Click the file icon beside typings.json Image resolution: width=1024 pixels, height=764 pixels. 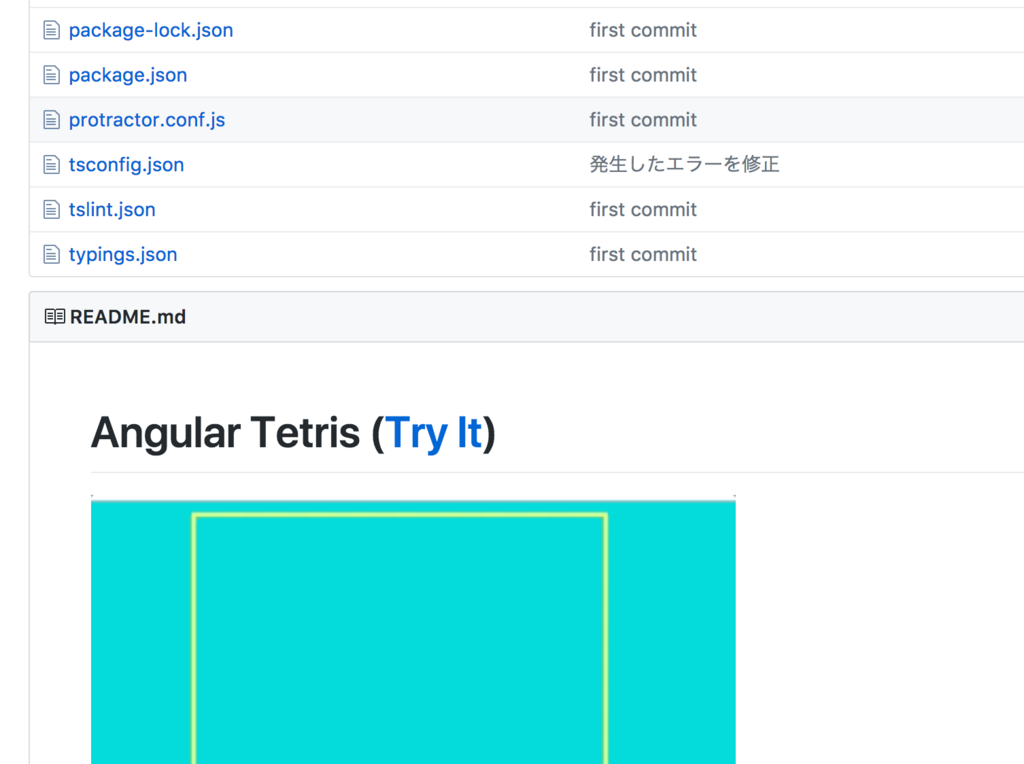(x=51, y=254)
